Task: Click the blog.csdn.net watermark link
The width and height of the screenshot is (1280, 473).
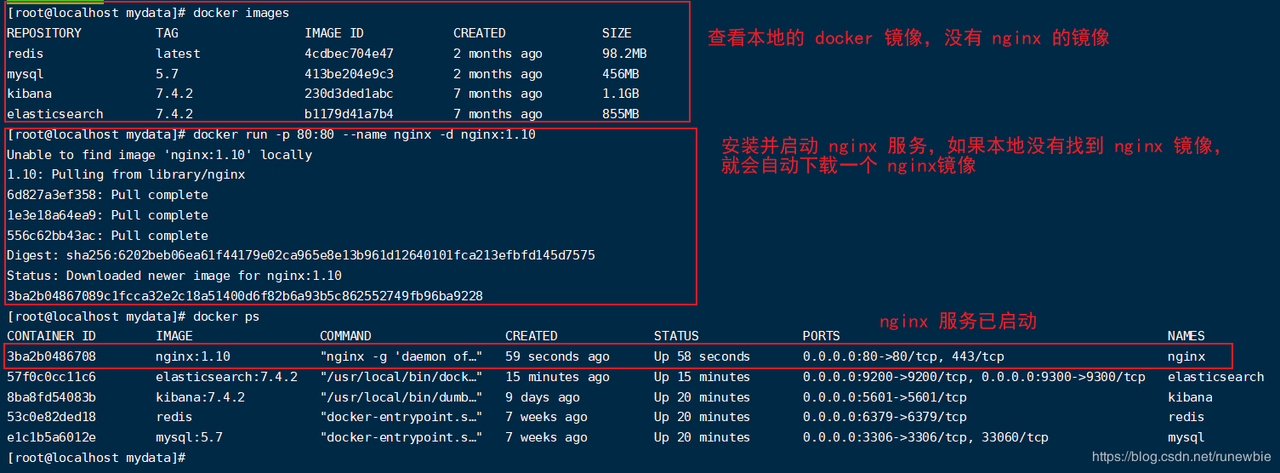Action: tap(1182, 456)
